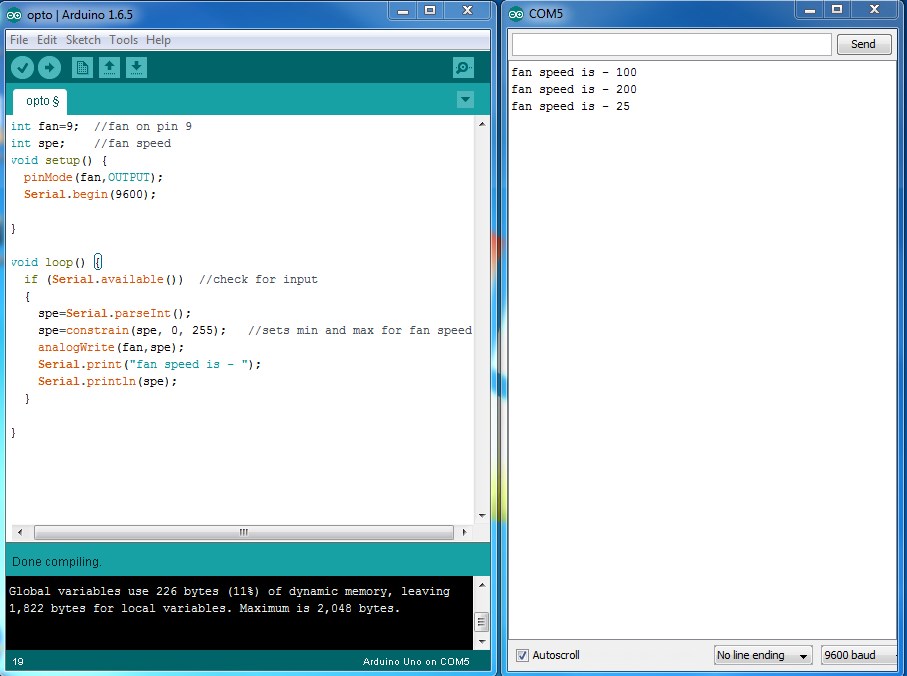
Task: Click the 'void loop()' line
Action: (x=57, y=262)
